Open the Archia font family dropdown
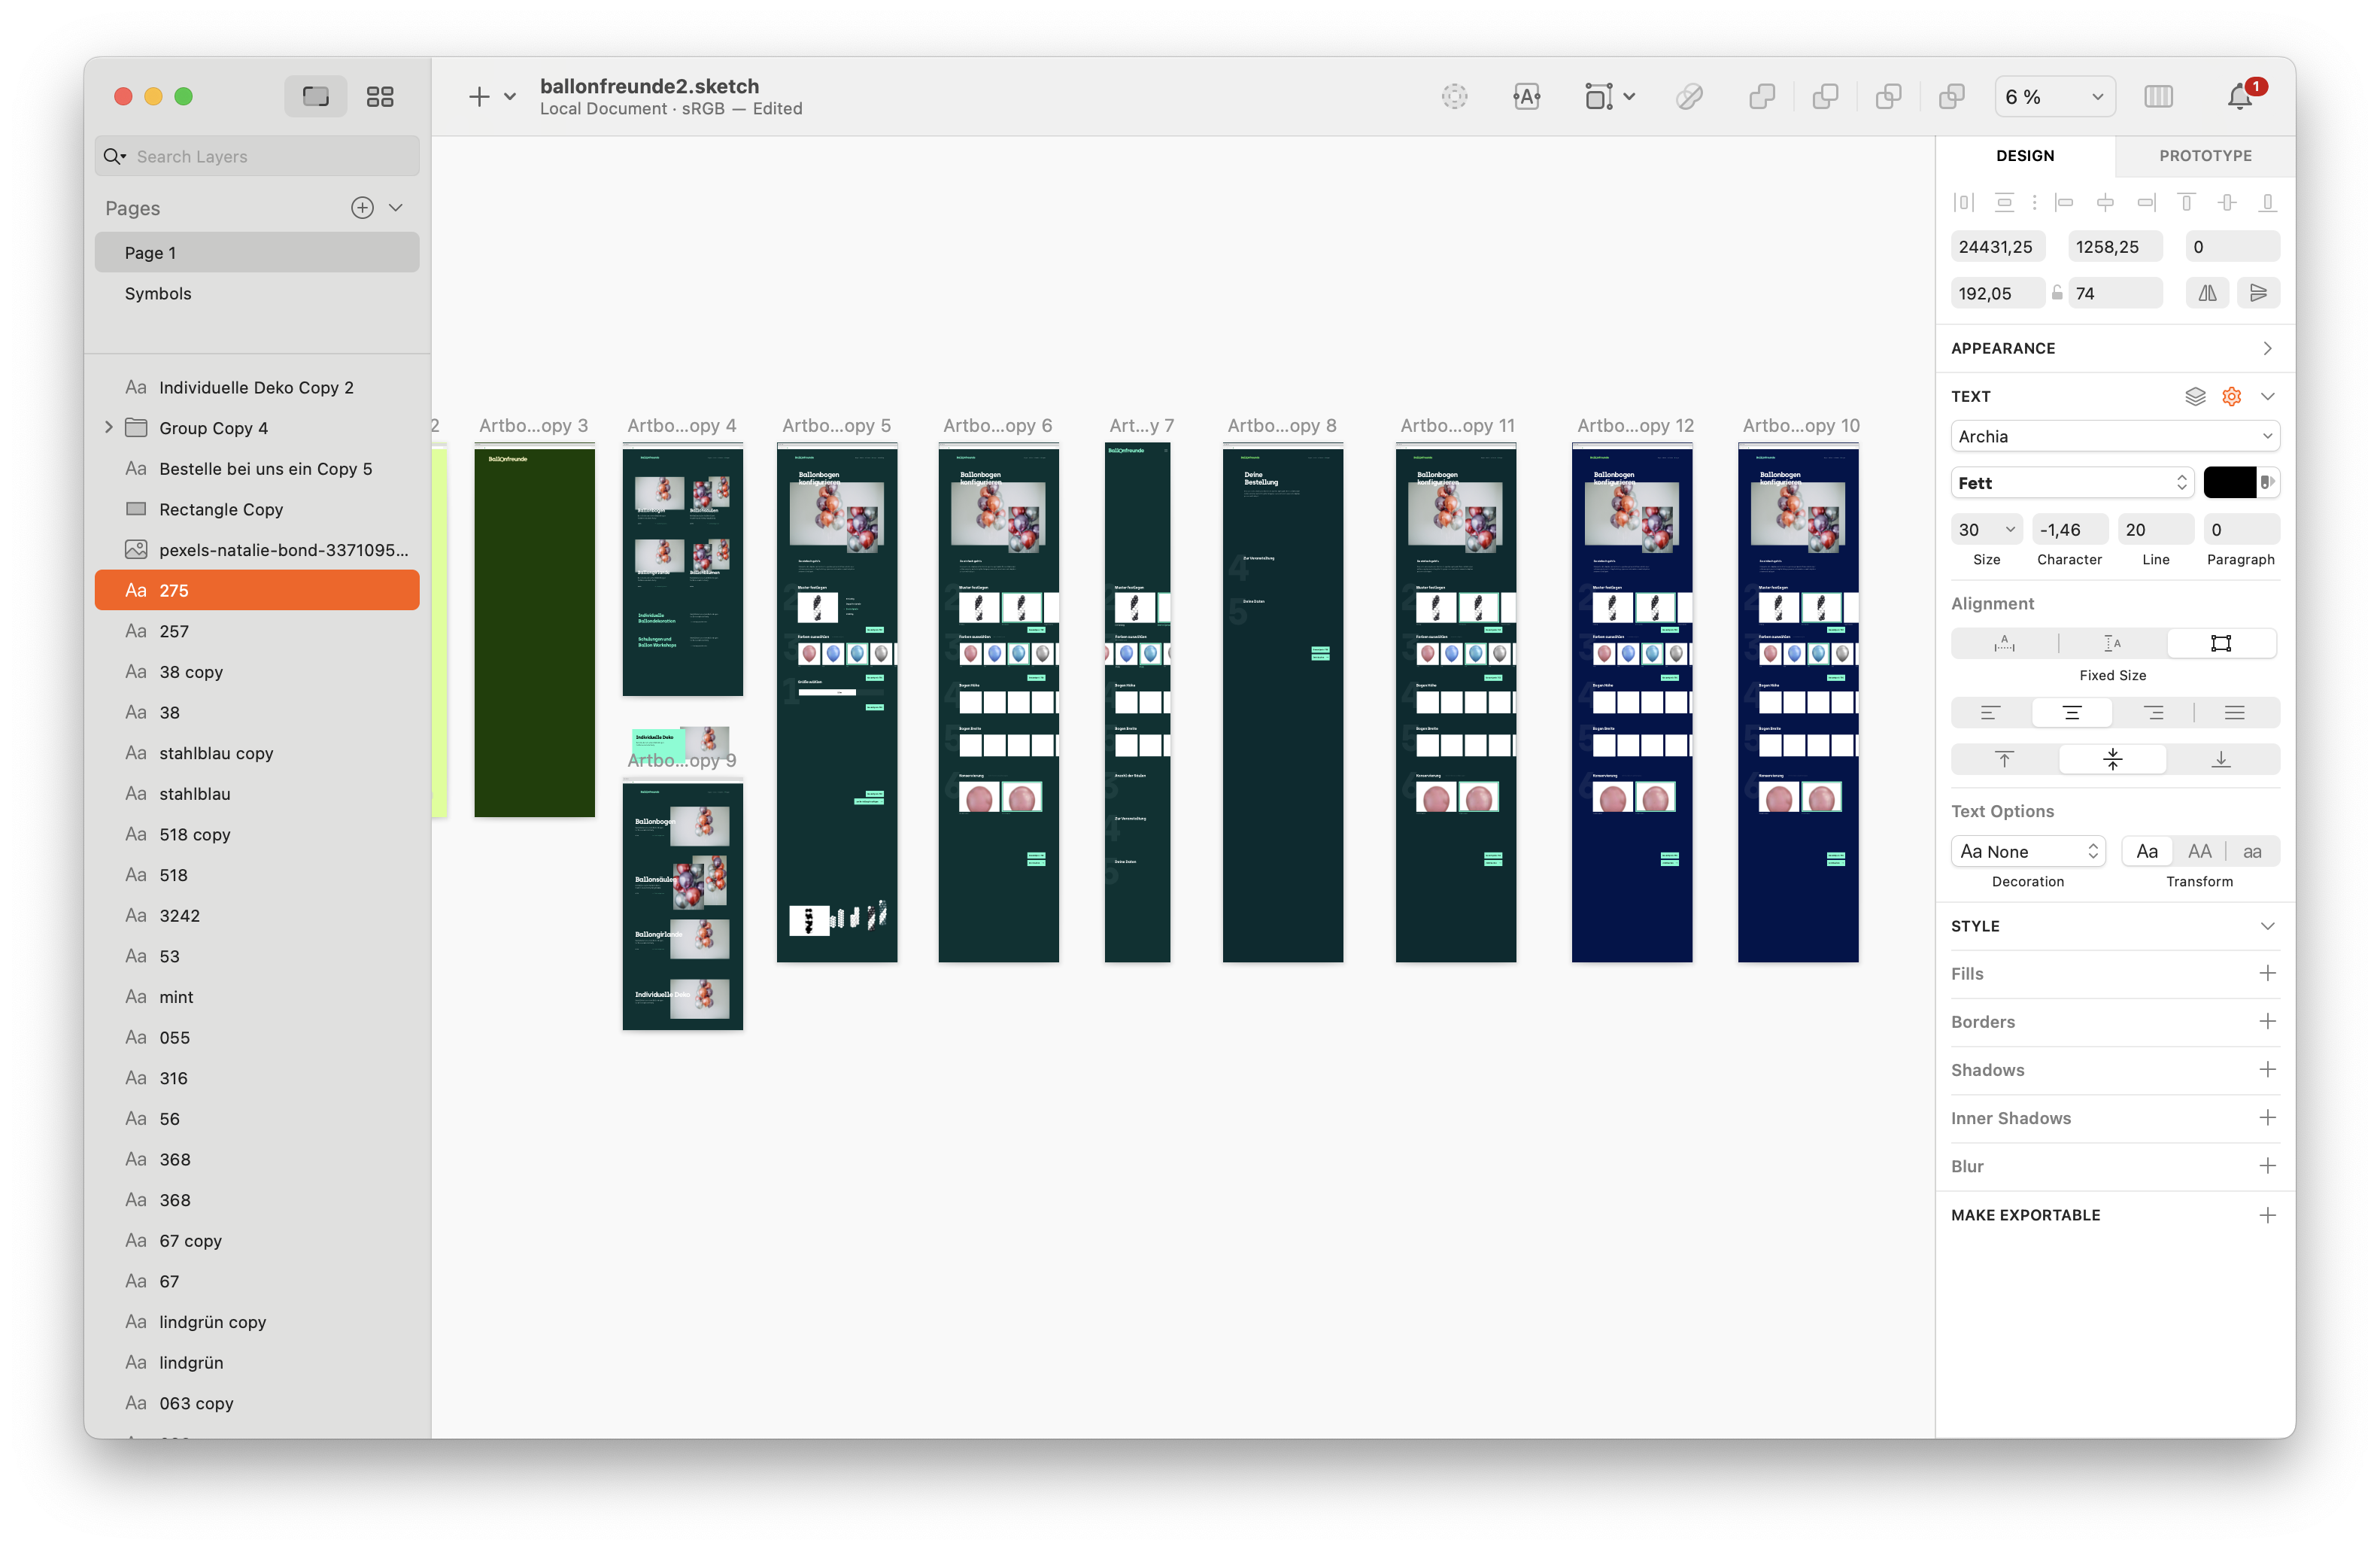The width and height of the screenshot is (2380, 1550). [2114, 436]
